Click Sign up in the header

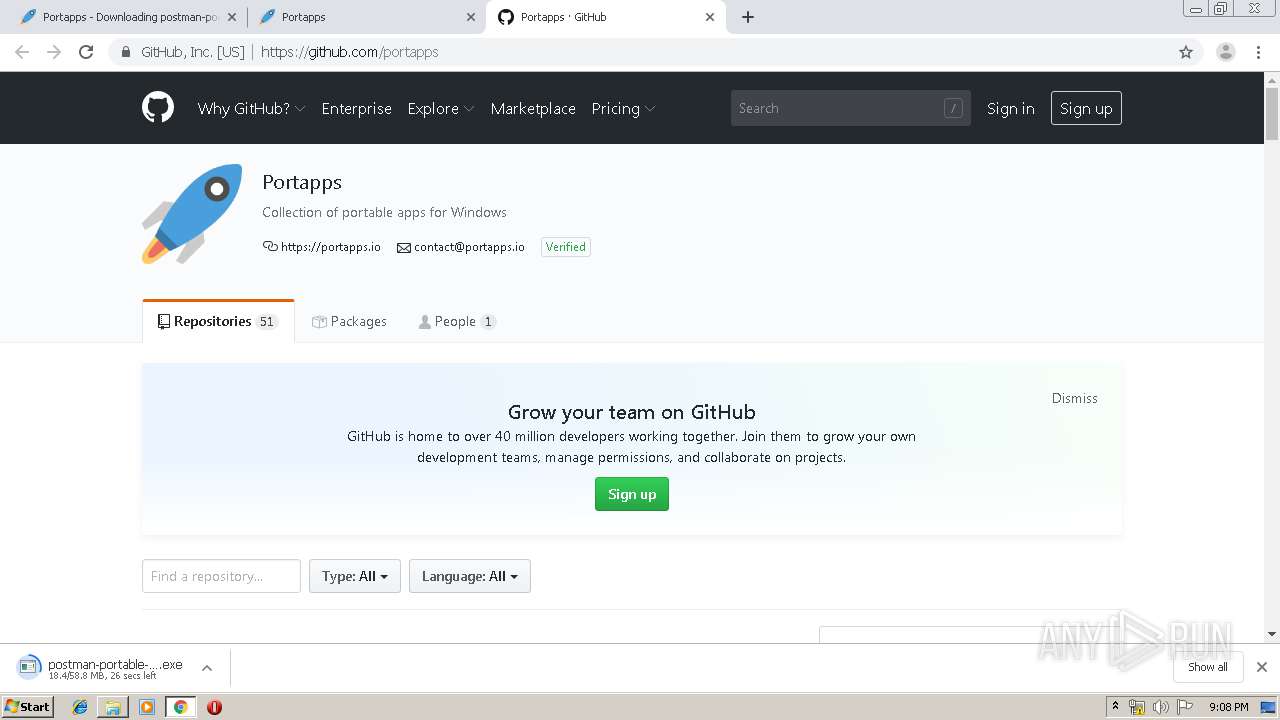(1086, 108)
